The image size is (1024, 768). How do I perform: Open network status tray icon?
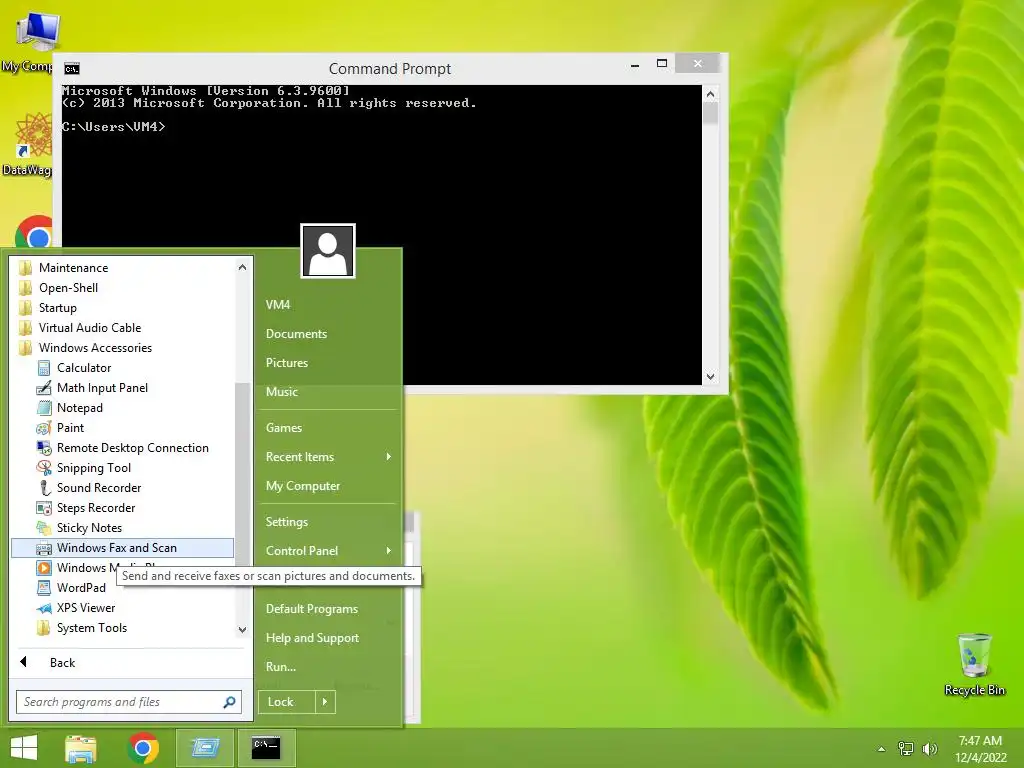tap(906, 749)
